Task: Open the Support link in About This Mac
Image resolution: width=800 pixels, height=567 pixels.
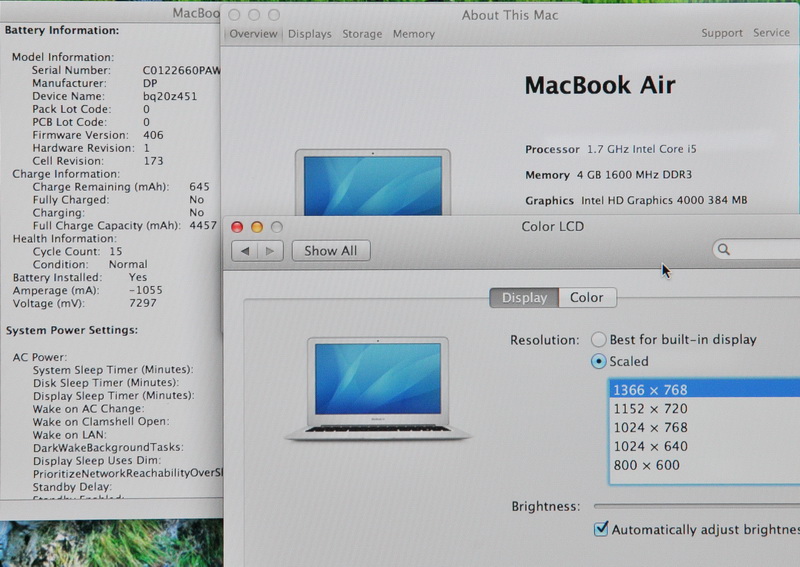Action: tap(722, 33)
